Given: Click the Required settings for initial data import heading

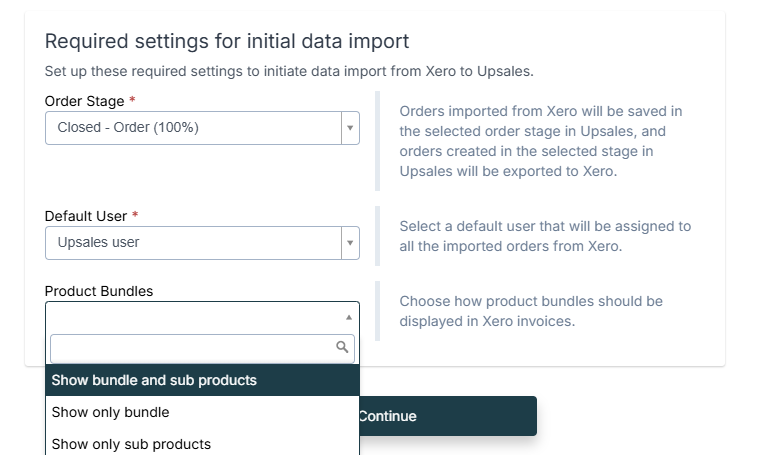Looking at the screenshot, I should [x=227, y=41].
